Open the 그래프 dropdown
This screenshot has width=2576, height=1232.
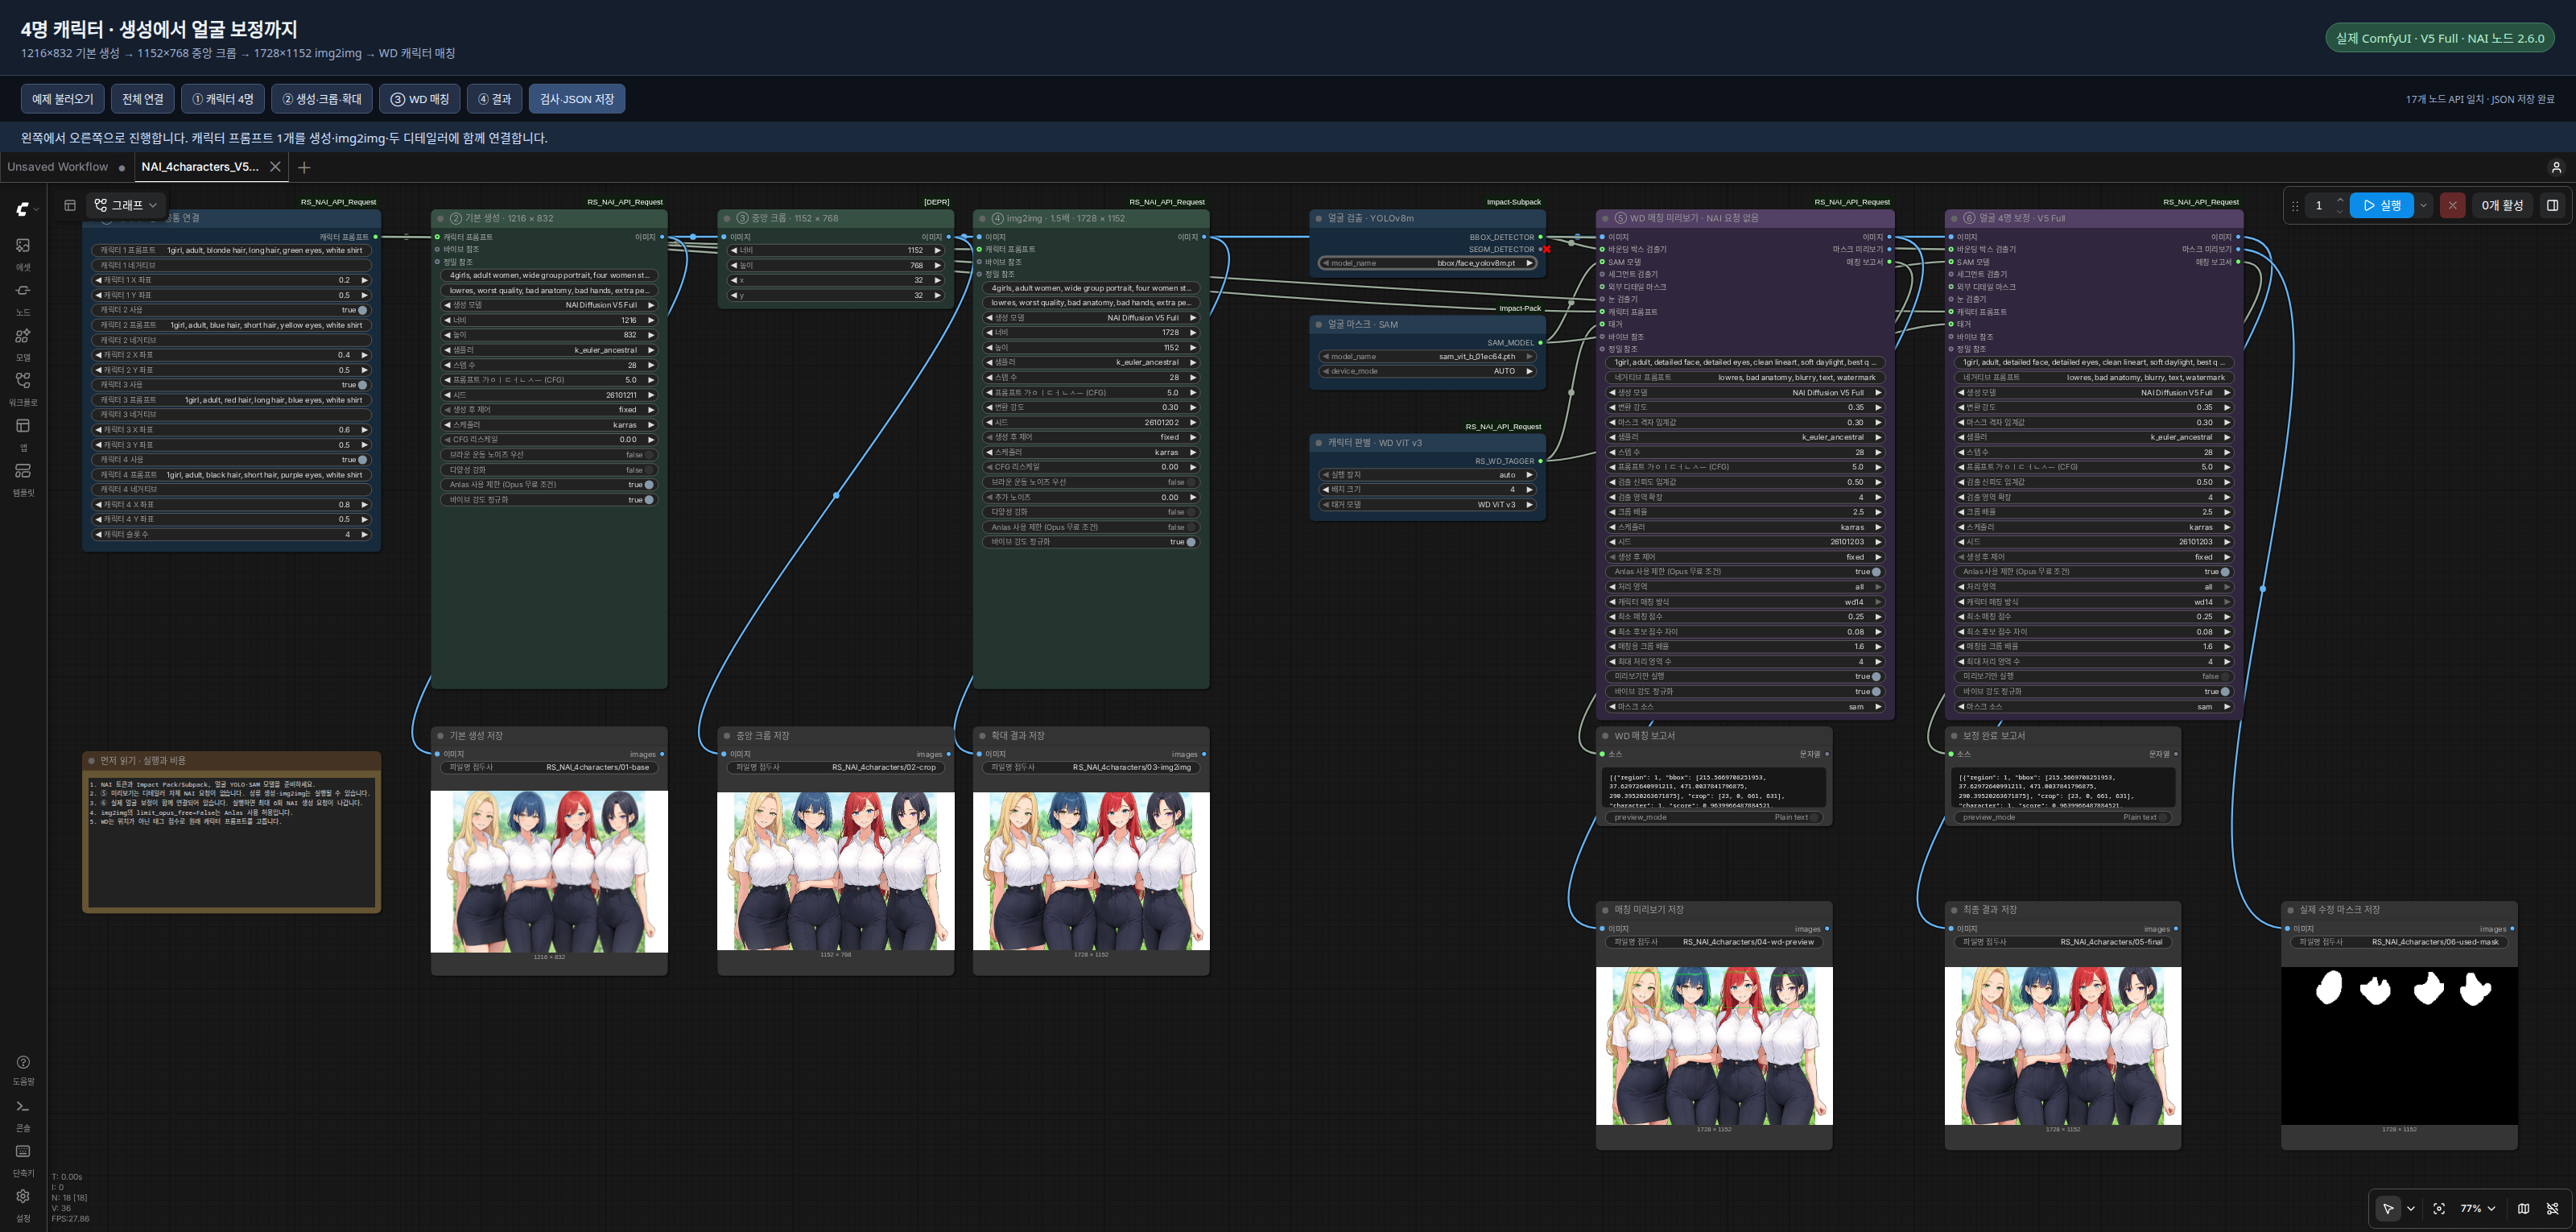[x=126, y=205]
